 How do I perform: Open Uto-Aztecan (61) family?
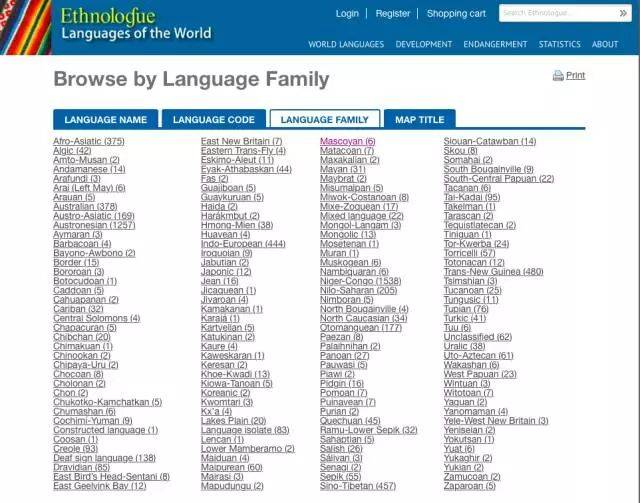479,355
